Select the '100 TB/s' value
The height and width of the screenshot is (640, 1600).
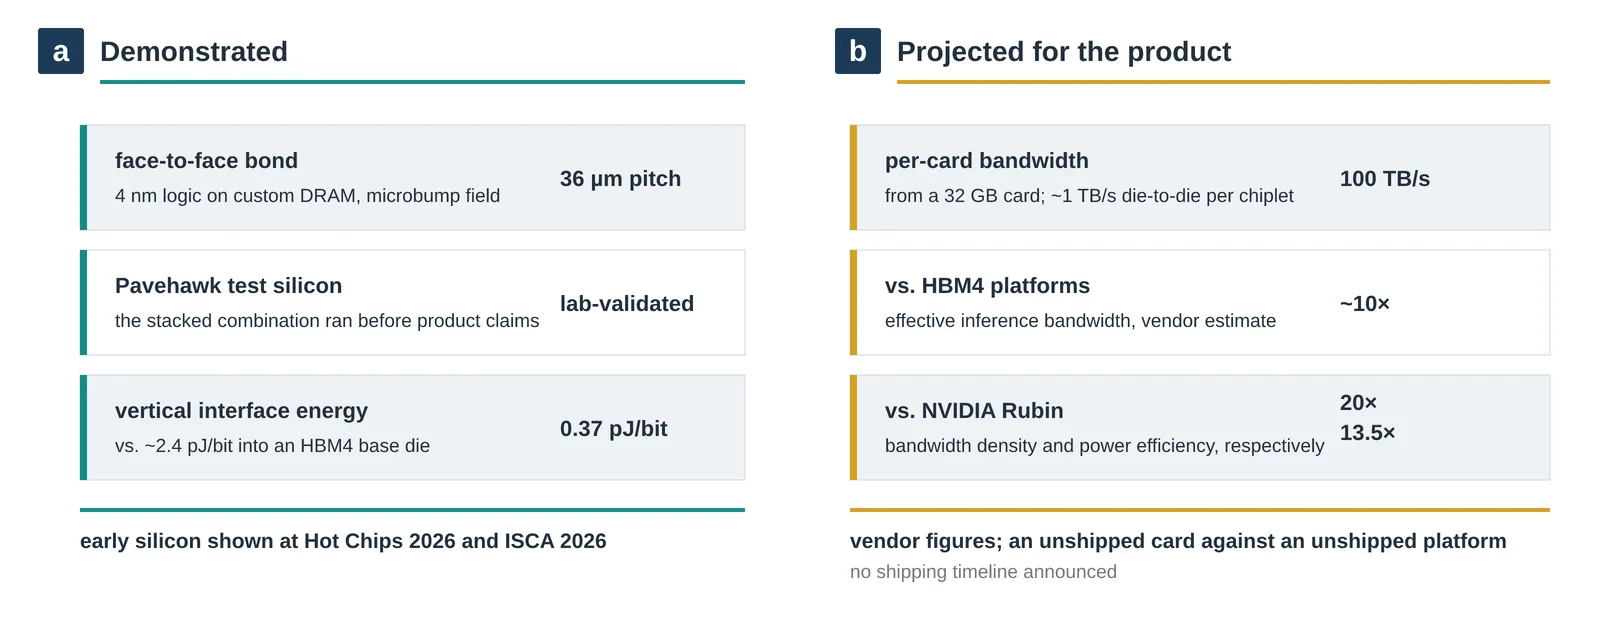(x=1385, y=179)
